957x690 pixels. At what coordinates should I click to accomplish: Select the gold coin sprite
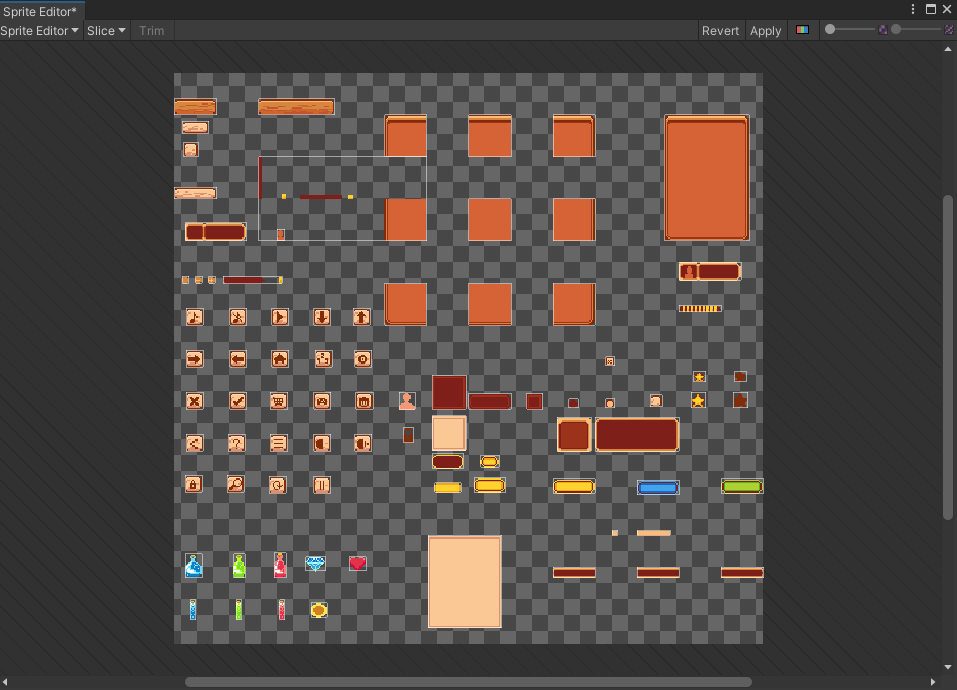(x=319, y=609)
